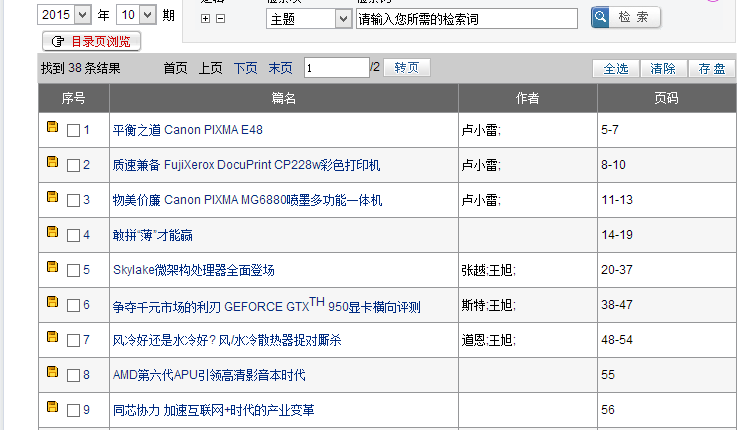Check the checkbox for item 5
This screenshot has height=430, width=754.
click(x=73, y=270)
